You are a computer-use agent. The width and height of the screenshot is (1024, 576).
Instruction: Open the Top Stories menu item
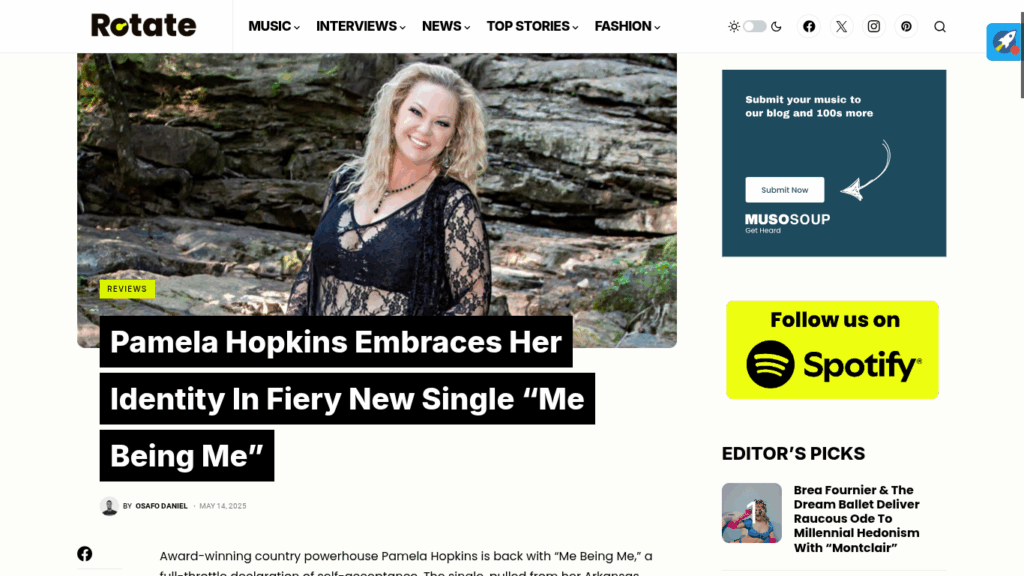(532, 26)
